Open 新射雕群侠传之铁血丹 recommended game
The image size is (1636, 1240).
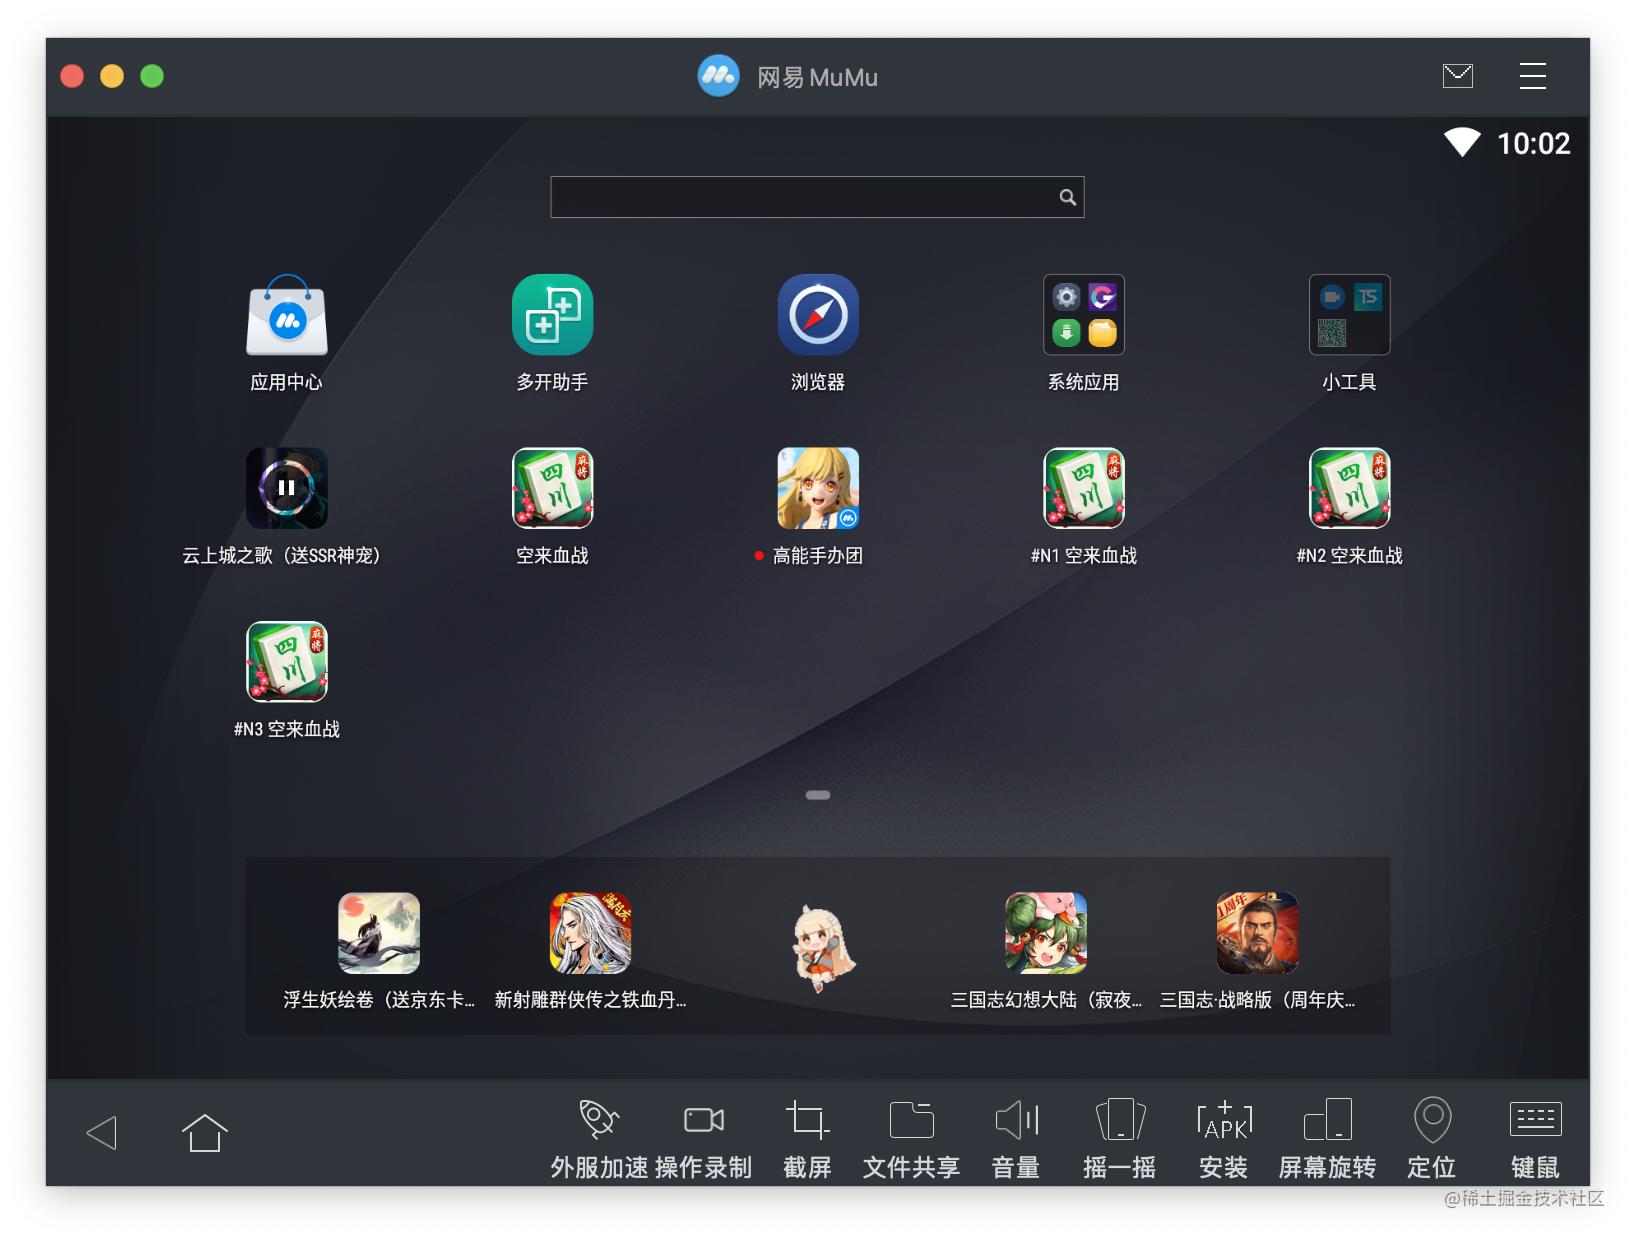(x=590, y=933)
